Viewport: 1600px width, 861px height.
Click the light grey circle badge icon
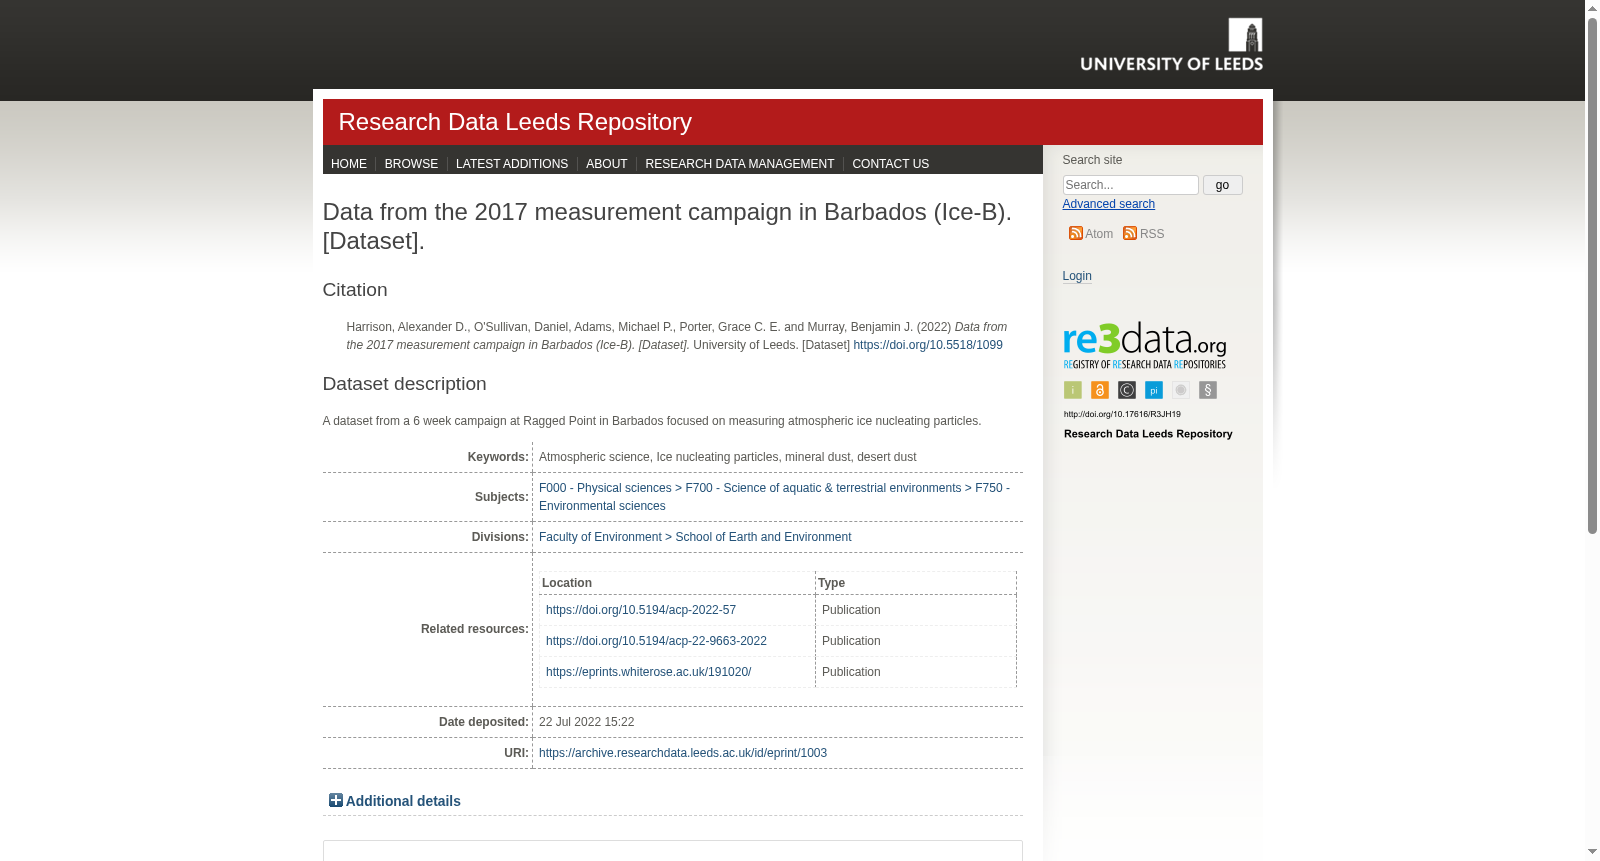click(x=1181, y=390)
